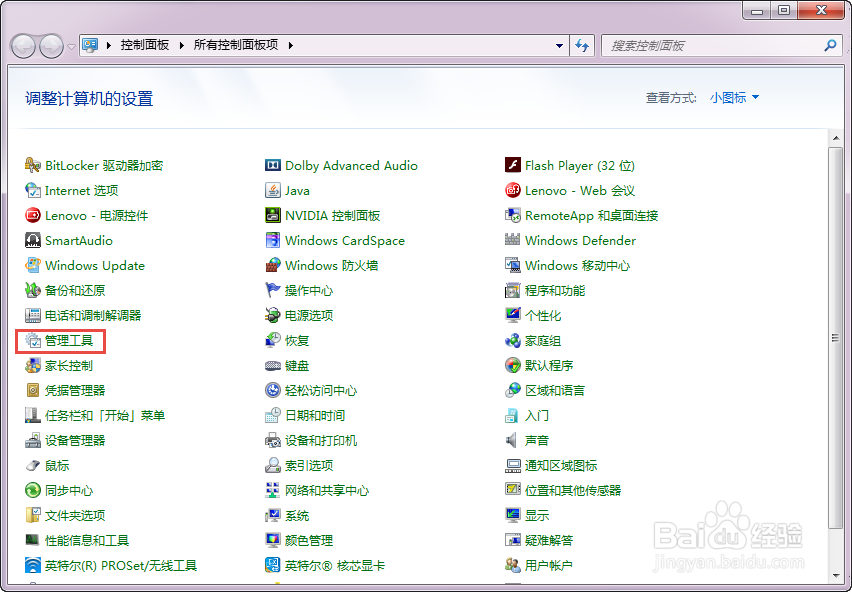
Task: Open the Windows 防火墙 icon
Action: pos(273,265)
